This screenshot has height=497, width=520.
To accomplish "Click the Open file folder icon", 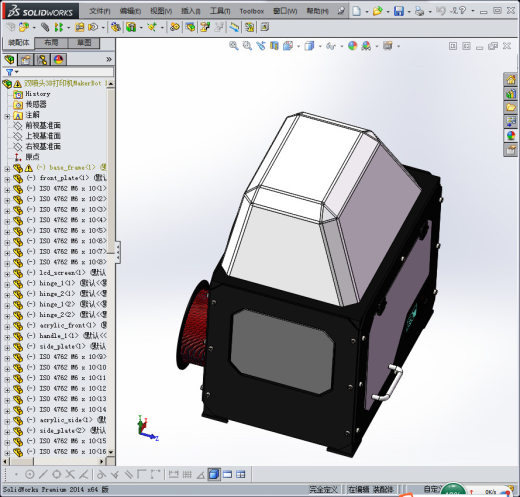I will (377, 11).
